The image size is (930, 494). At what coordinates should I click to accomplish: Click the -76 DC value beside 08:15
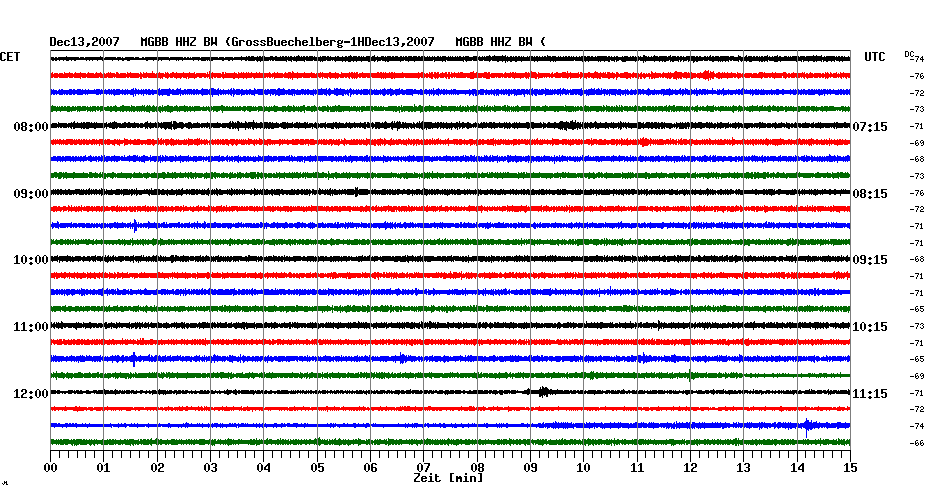[x=916, y=193]
